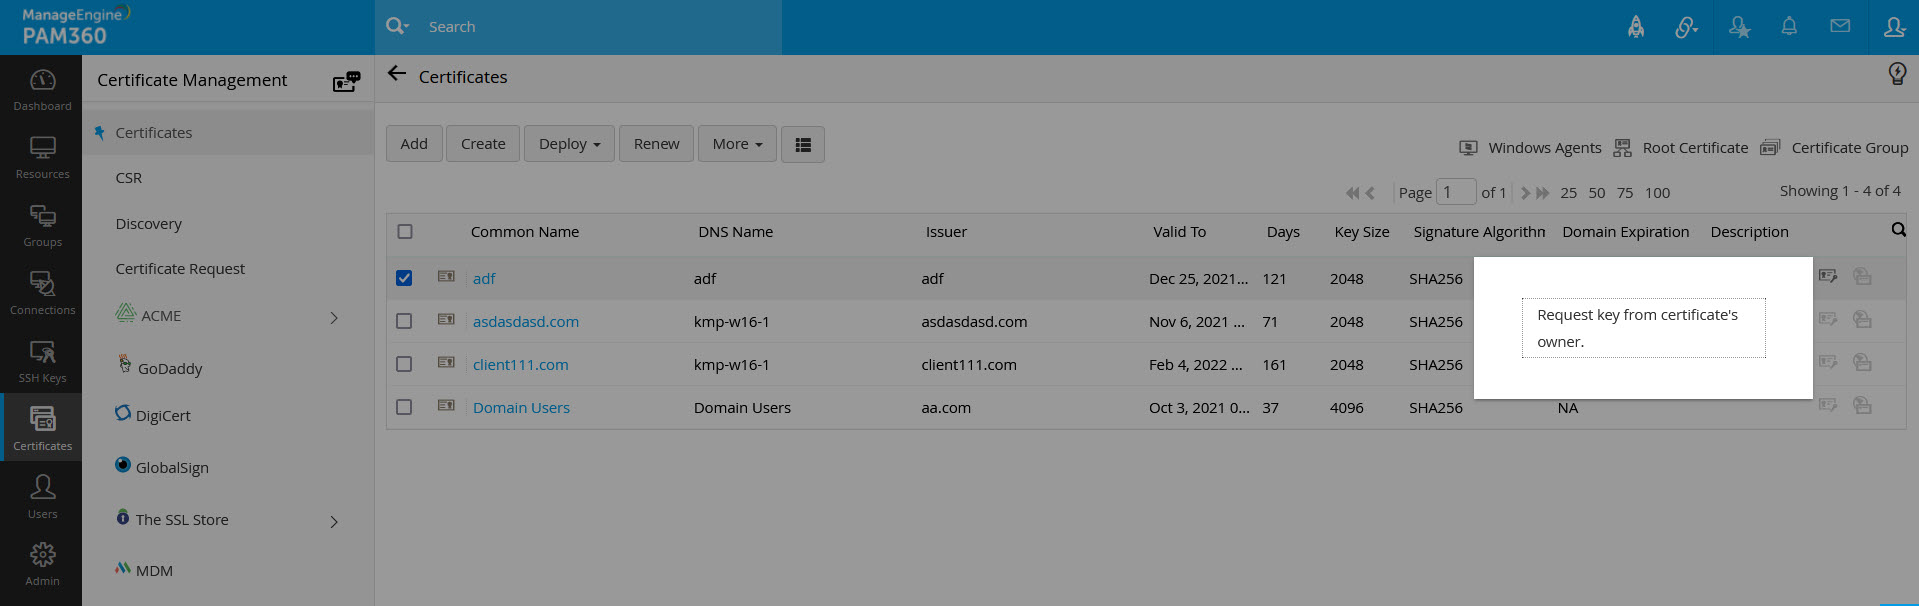Open Connections in the left sidebar
This screenshot has width=1919, height=606.
point(42,293)
